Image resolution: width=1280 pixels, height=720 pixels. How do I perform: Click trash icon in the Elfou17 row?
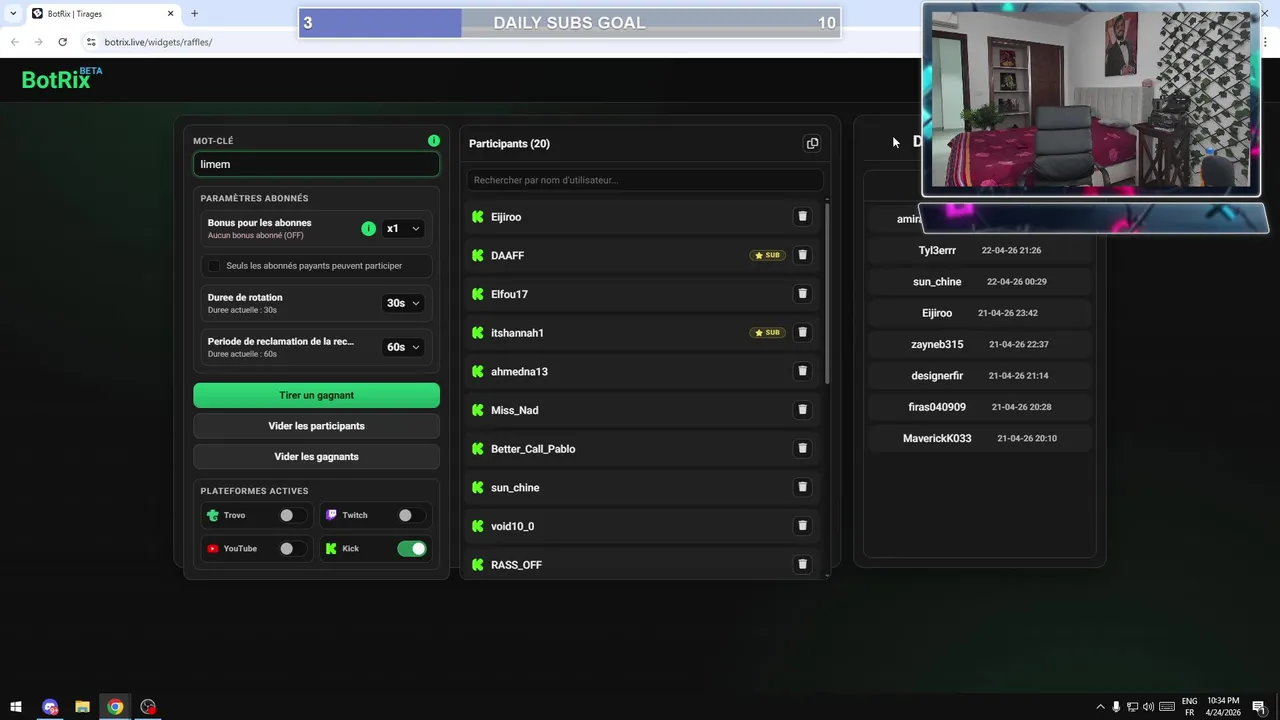tap(802, 293)
